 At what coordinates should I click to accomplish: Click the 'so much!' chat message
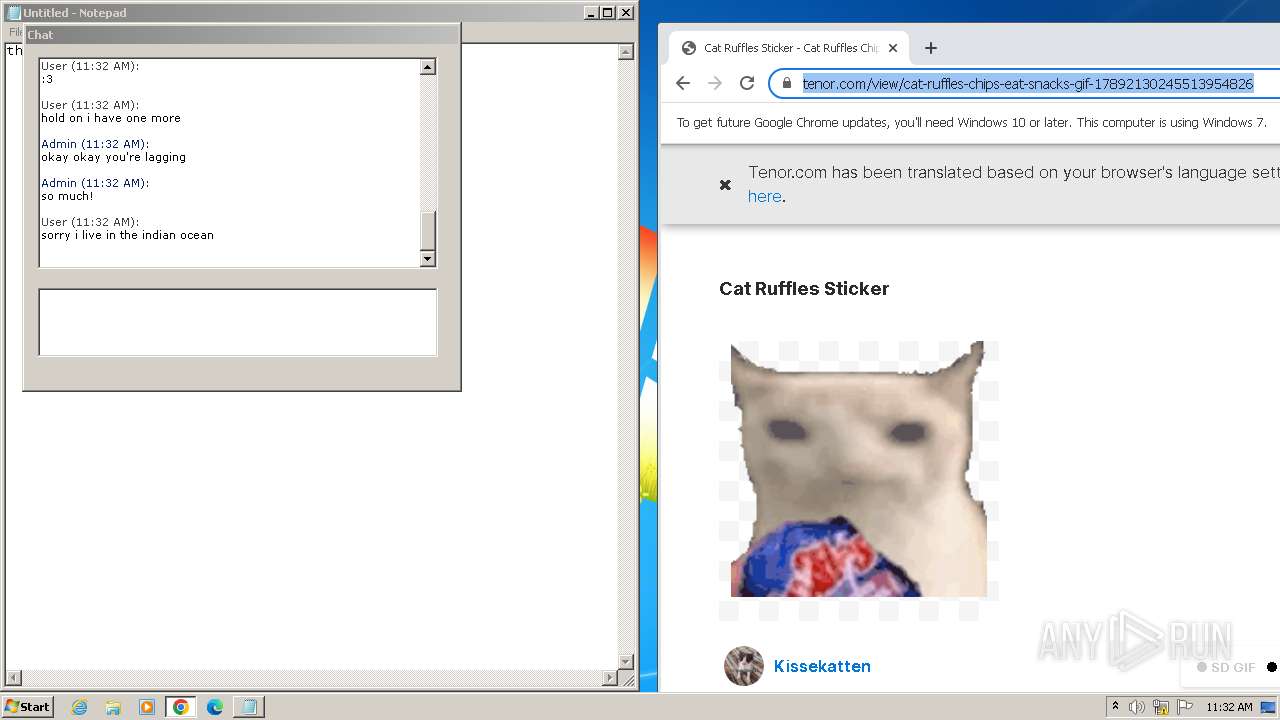click(67, 196)
